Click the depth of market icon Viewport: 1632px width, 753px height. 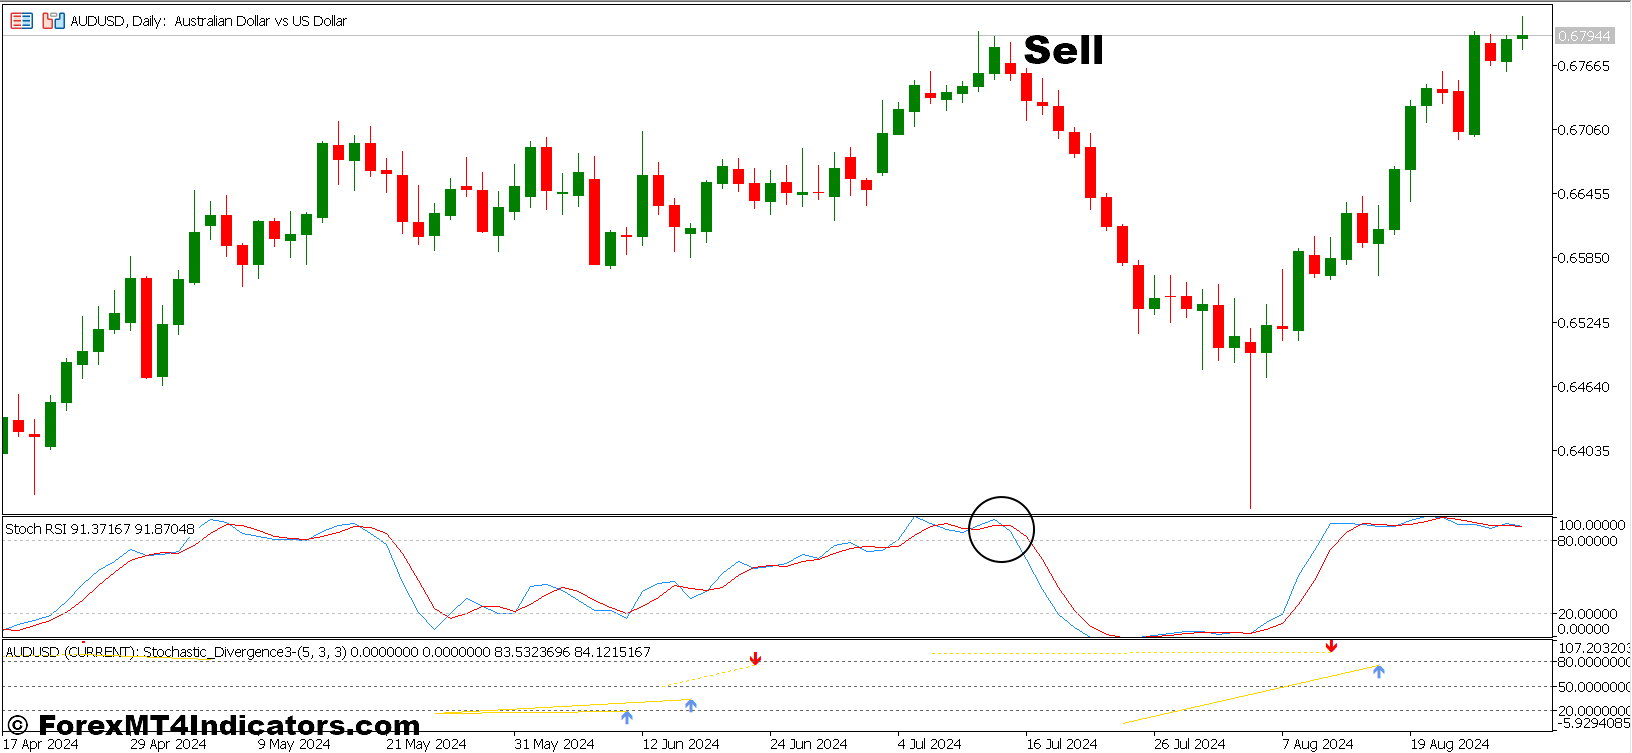(53, 20)
